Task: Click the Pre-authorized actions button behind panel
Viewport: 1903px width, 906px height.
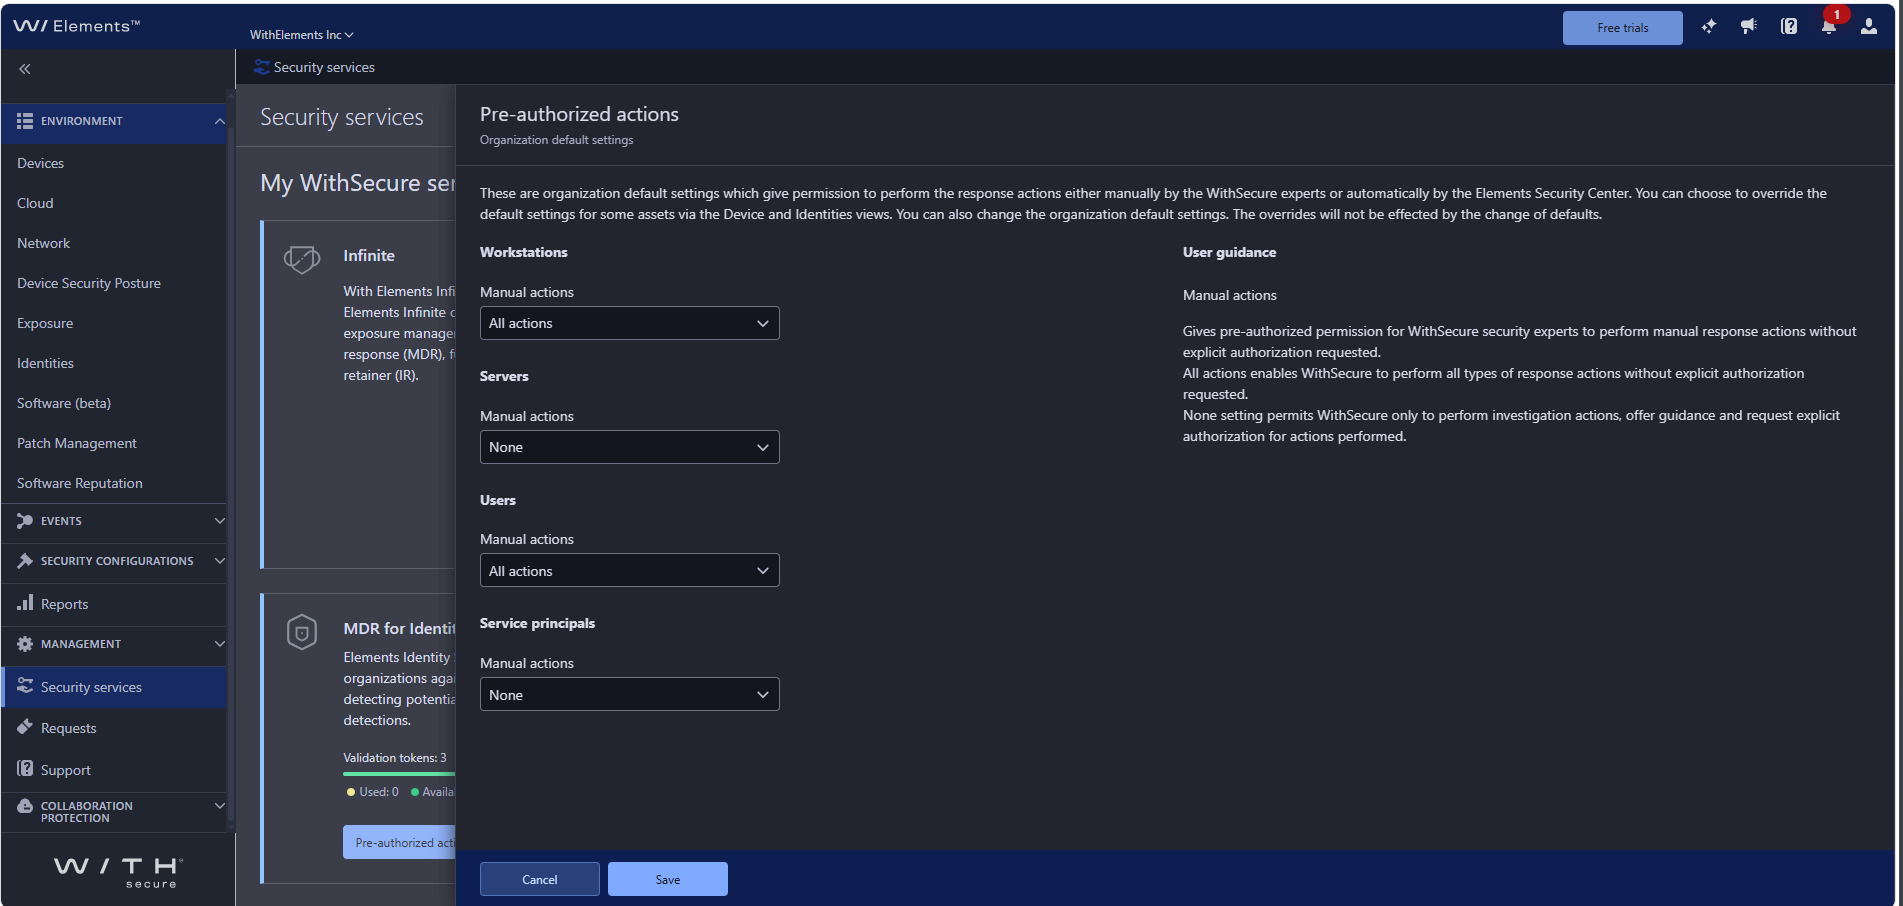Action: [399, 842]
